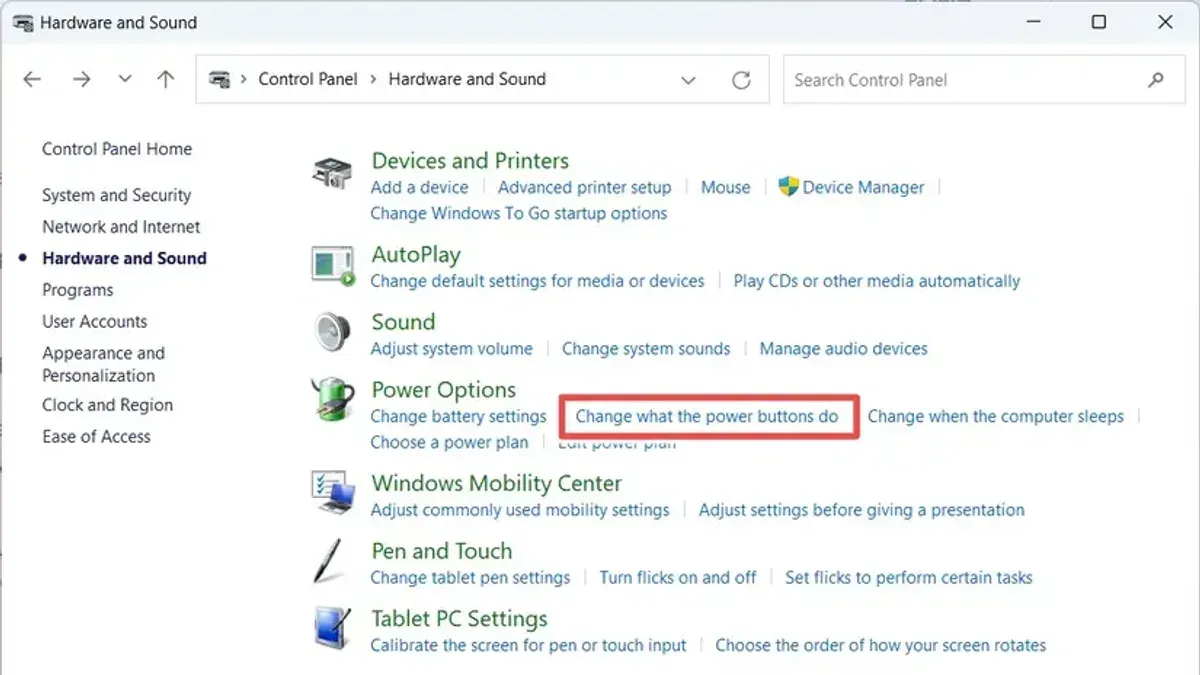Go back with the back arrow
This screenshot has width=1200, height=675.
[32, 80]
